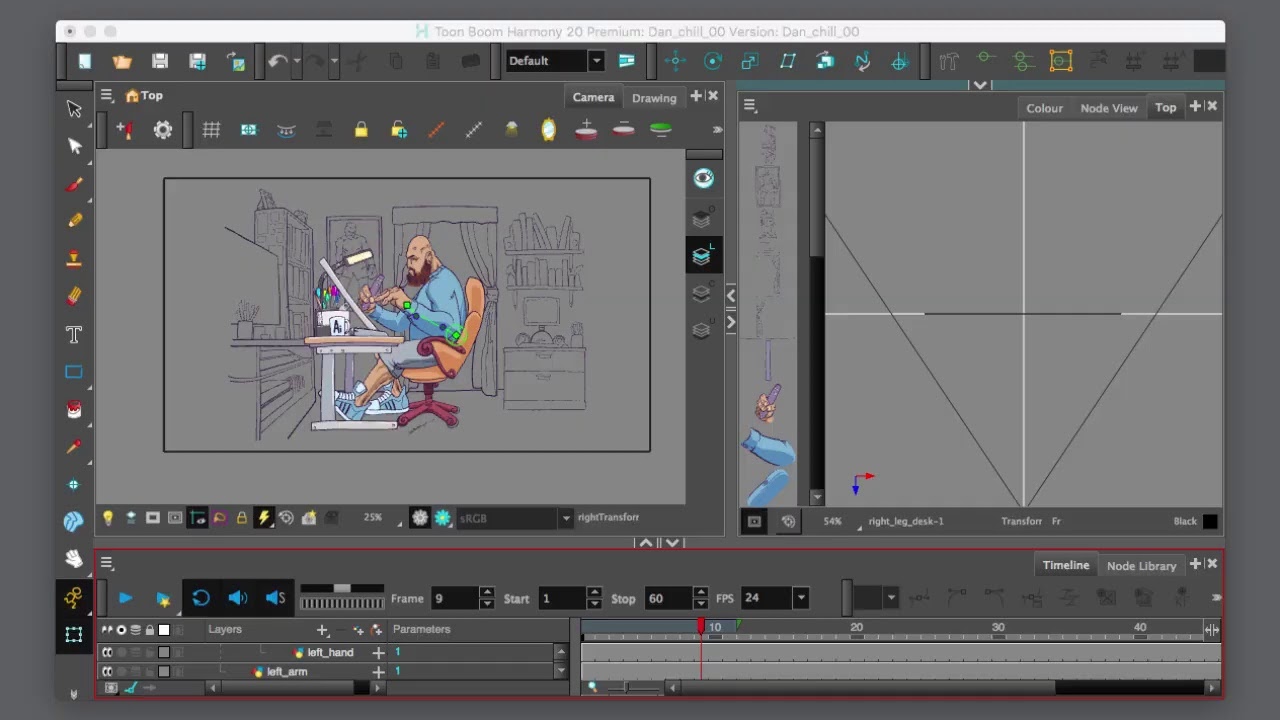1280x720 pixels.
Task: Move the playback speed slider
Action: [x=342, y=588]
